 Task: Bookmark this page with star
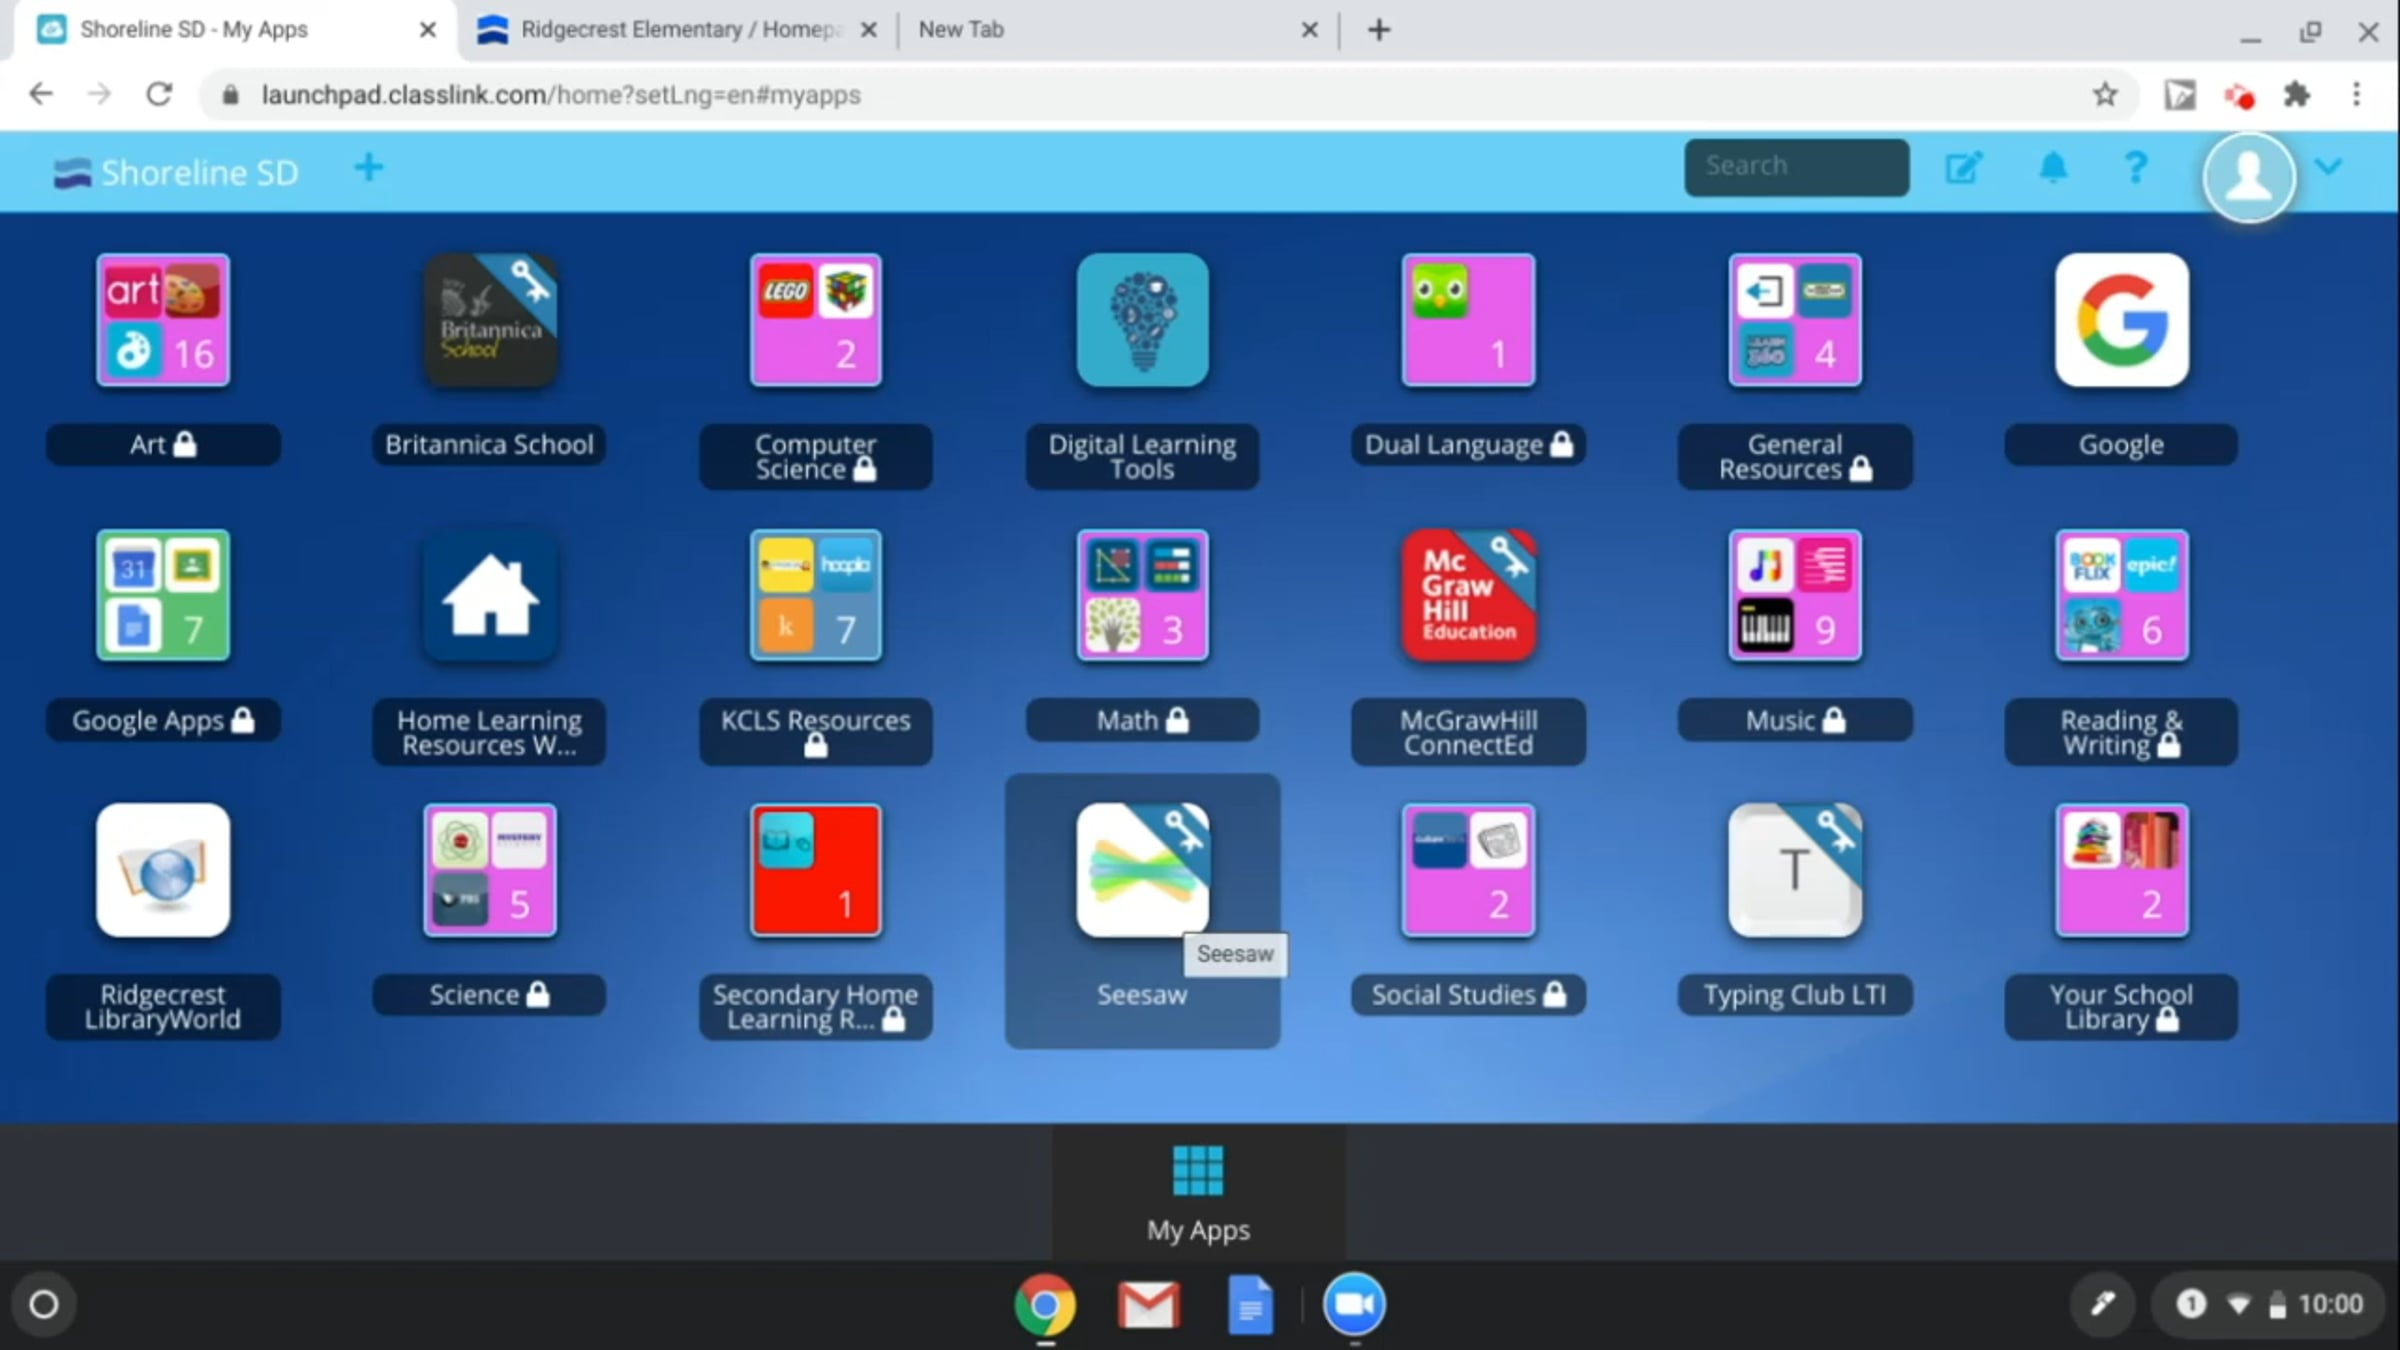[2105, 94]
